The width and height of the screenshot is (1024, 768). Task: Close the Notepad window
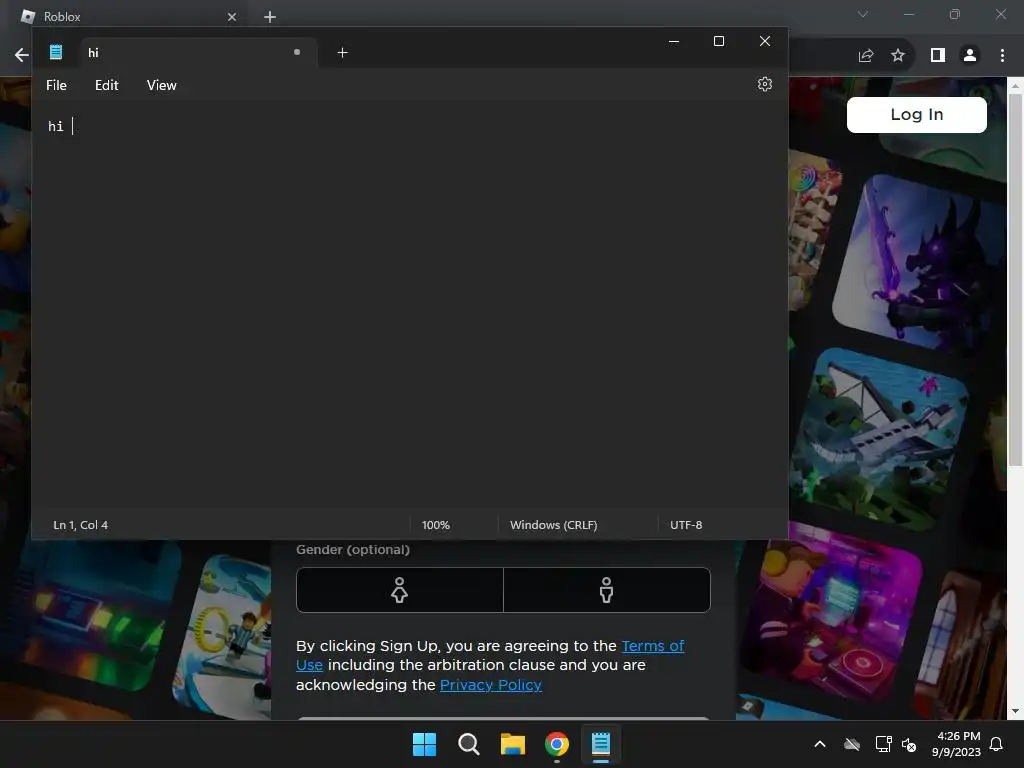coord(765,41)
